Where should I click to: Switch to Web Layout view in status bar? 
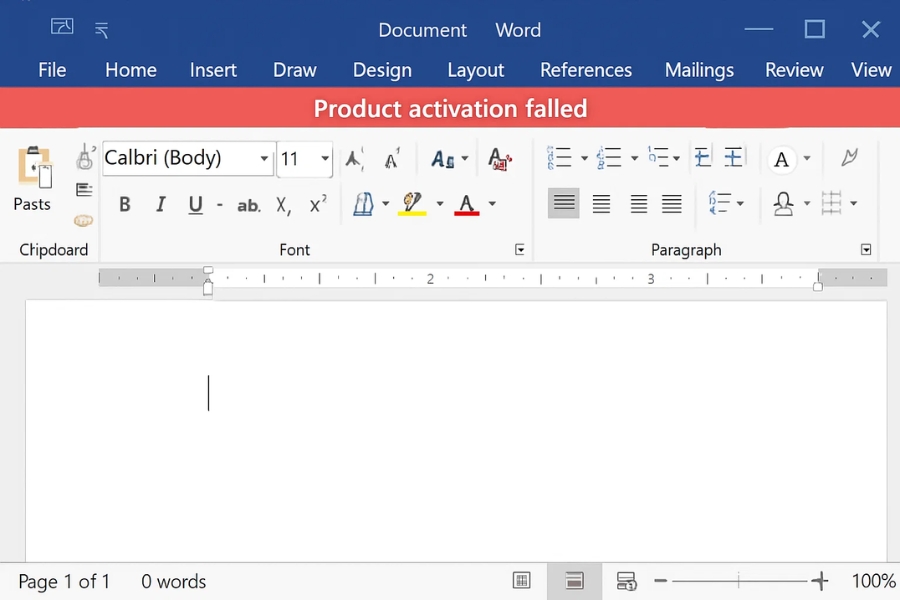pyautogui.click(x=626, y=580)
